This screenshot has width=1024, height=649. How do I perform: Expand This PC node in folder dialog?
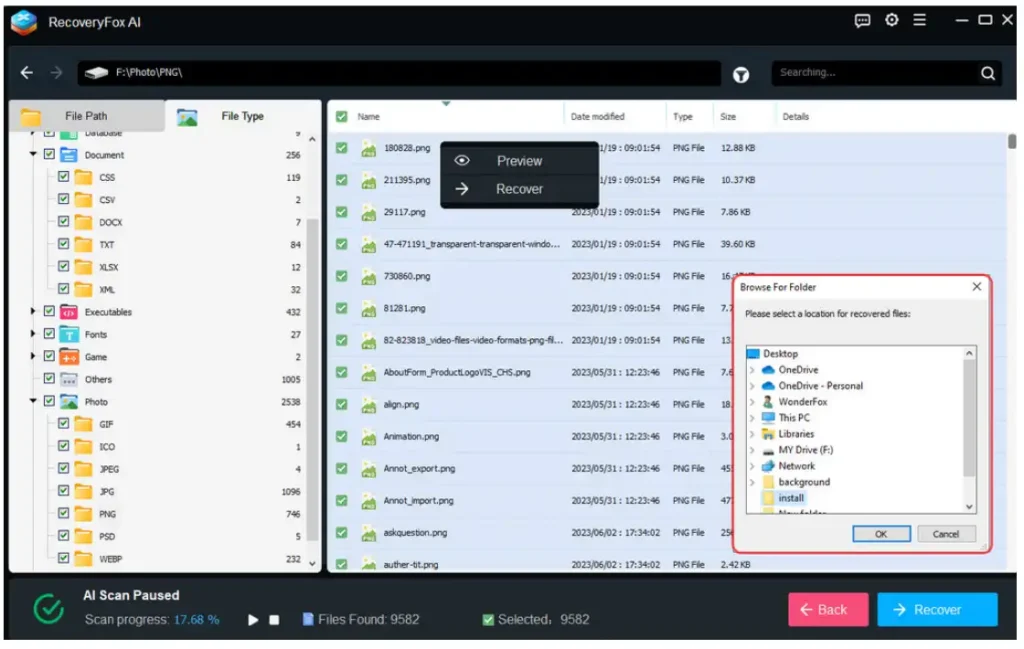(752, 418)
